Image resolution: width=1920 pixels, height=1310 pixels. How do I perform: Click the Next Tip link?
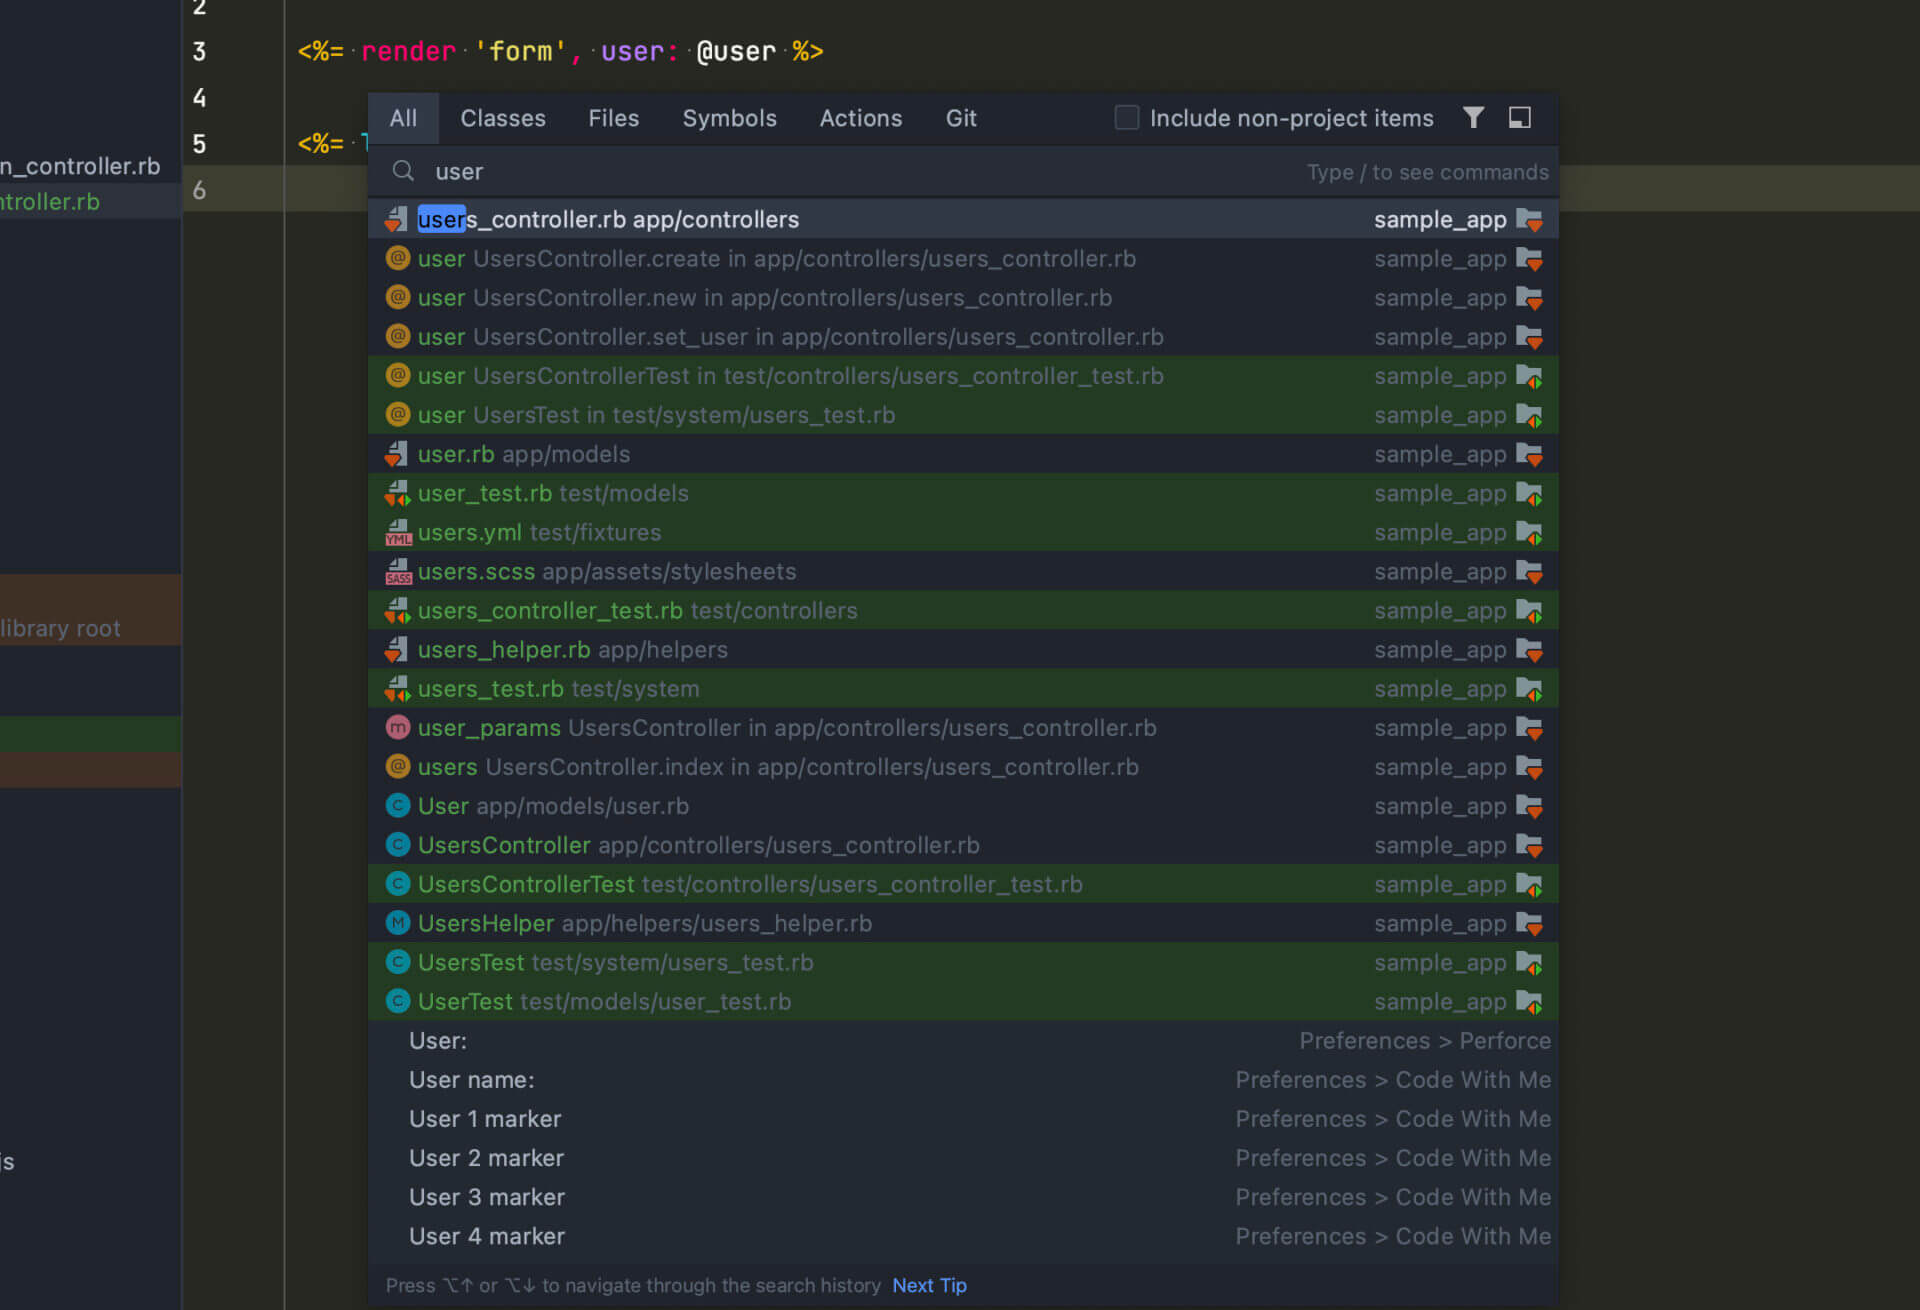click(x=928, y=1285)
